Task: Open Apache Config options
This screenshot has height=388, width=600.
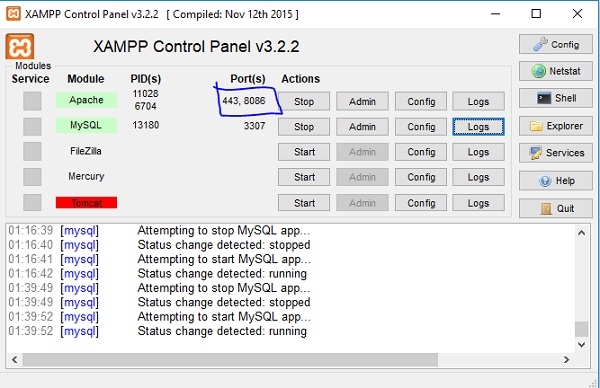Action: tap(421, 101)
